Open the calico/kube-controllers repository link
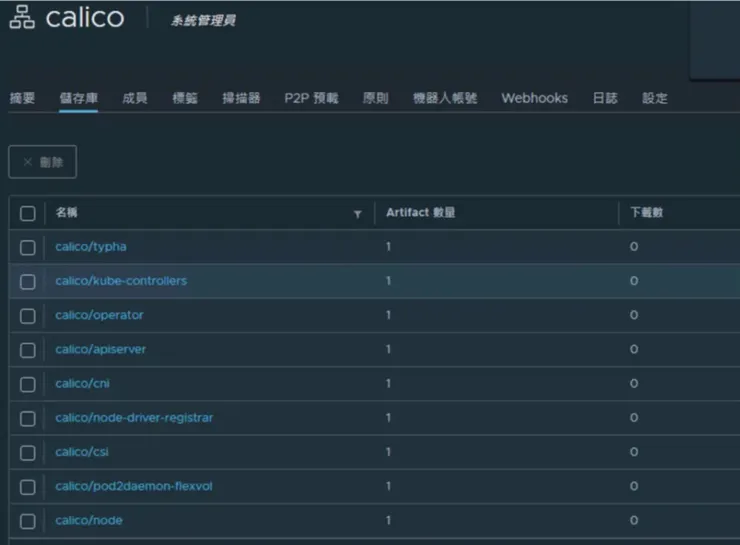740x545 pixels. click(x=121, y=281)
